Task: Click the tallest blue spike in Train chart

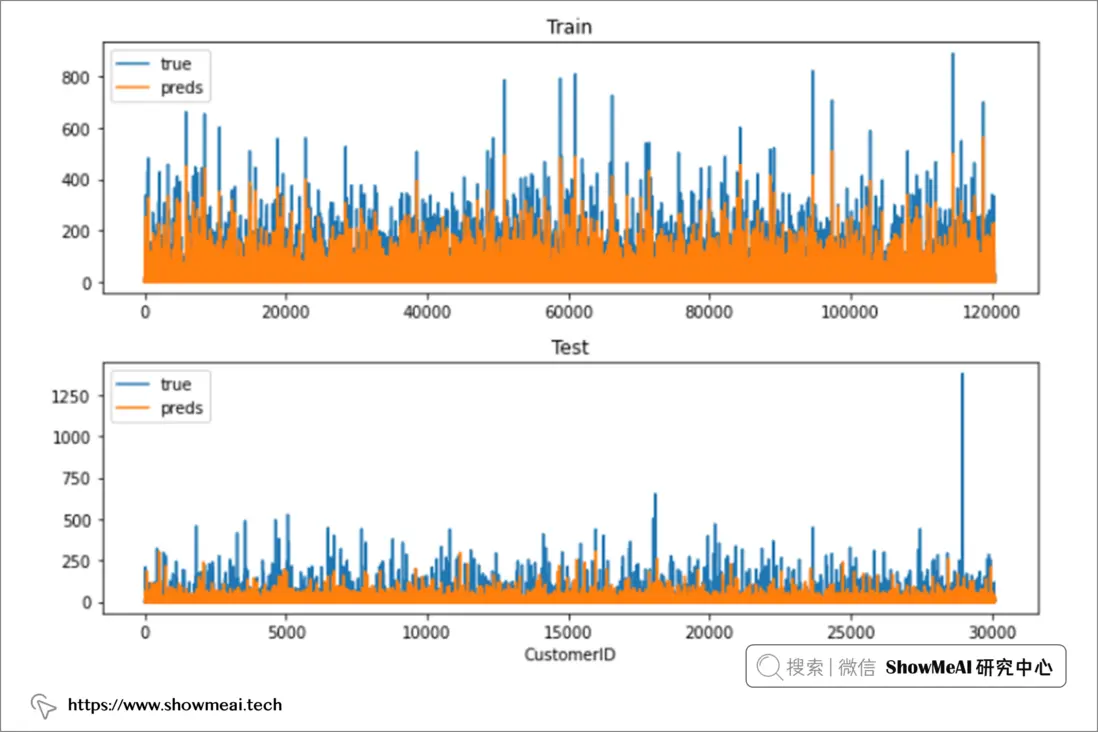Action: (x=953, y=105)
